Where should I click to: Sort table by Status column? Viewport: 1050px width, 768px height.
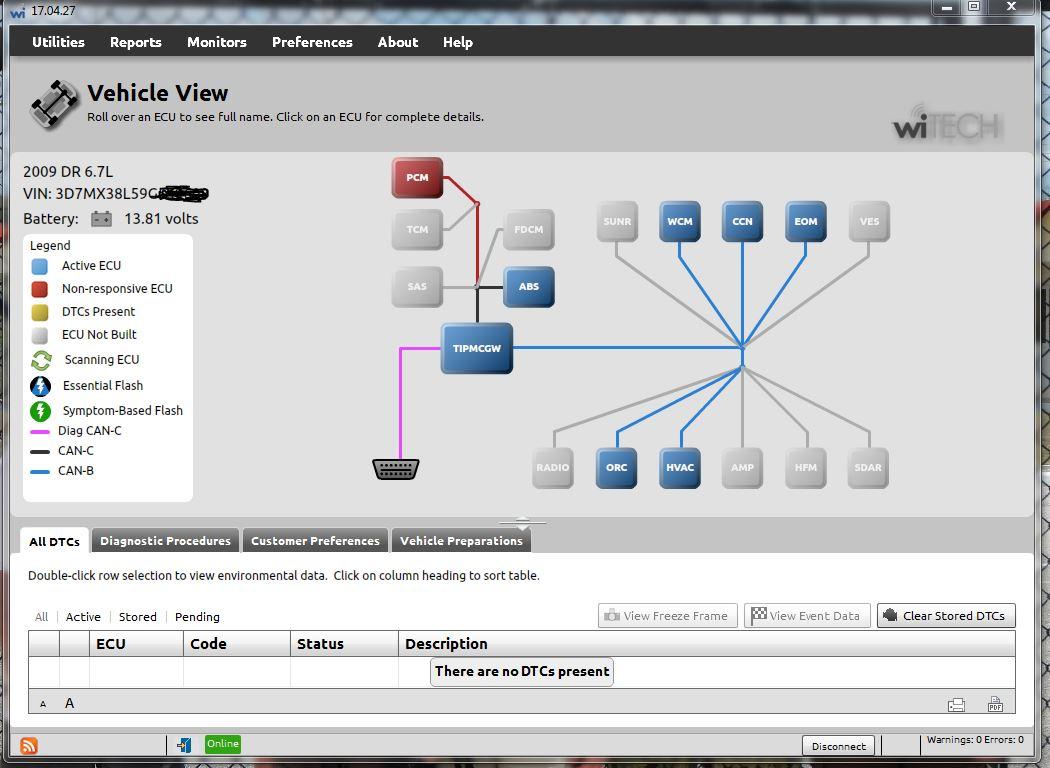click(344, 643)
